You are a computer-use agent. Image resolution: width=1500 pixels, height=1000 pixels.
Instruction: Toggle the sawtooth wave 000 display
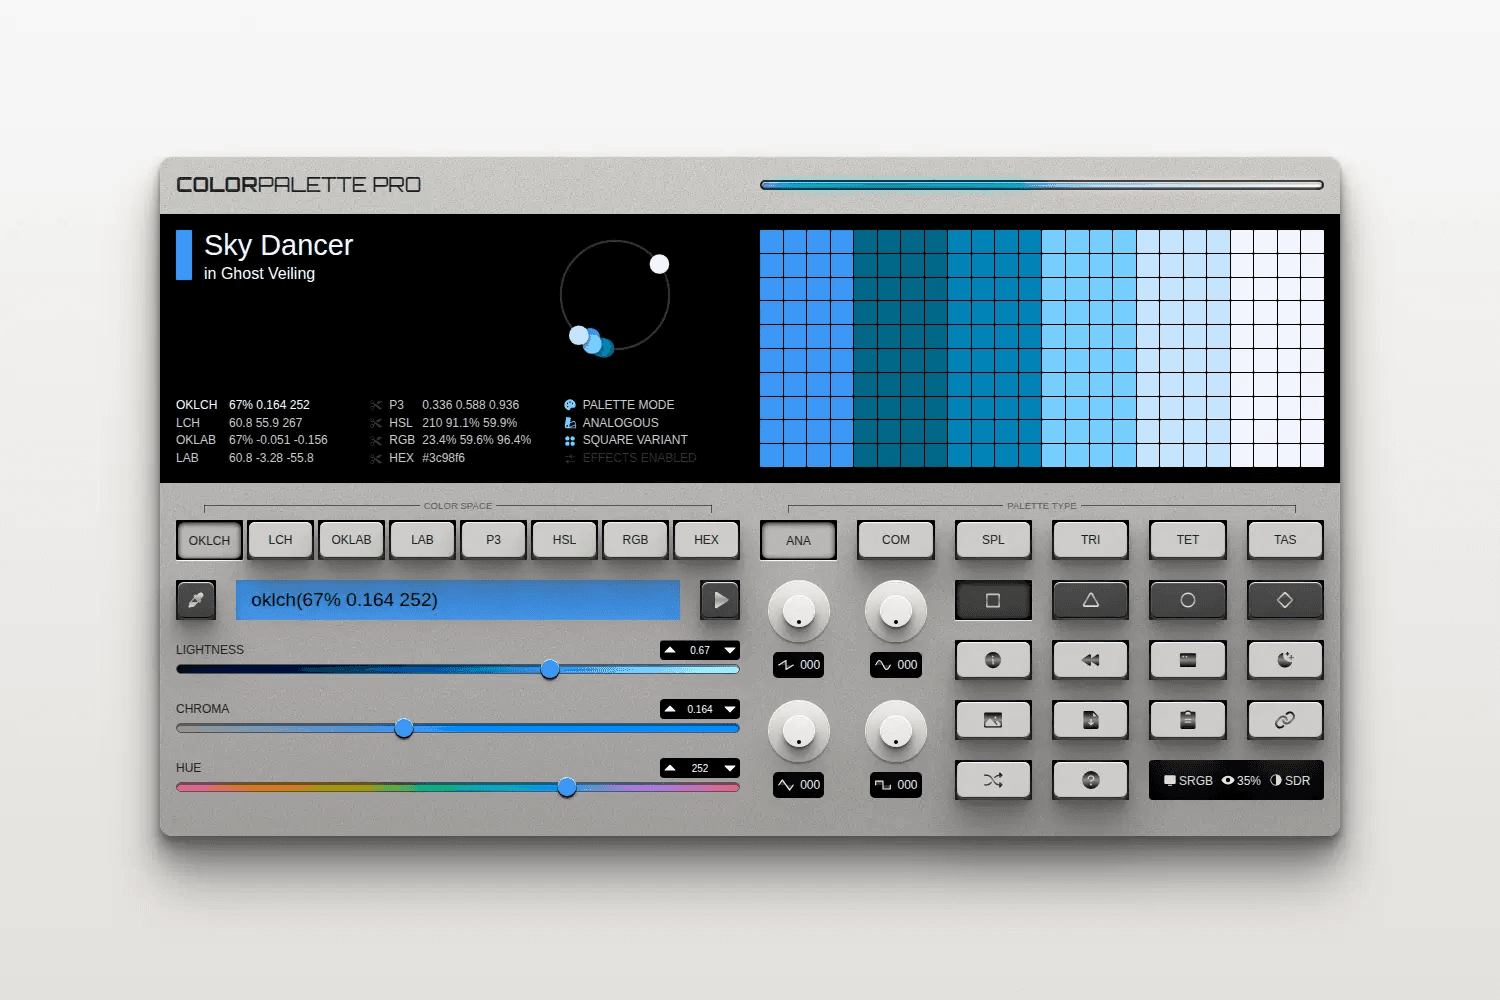point(798,665)
